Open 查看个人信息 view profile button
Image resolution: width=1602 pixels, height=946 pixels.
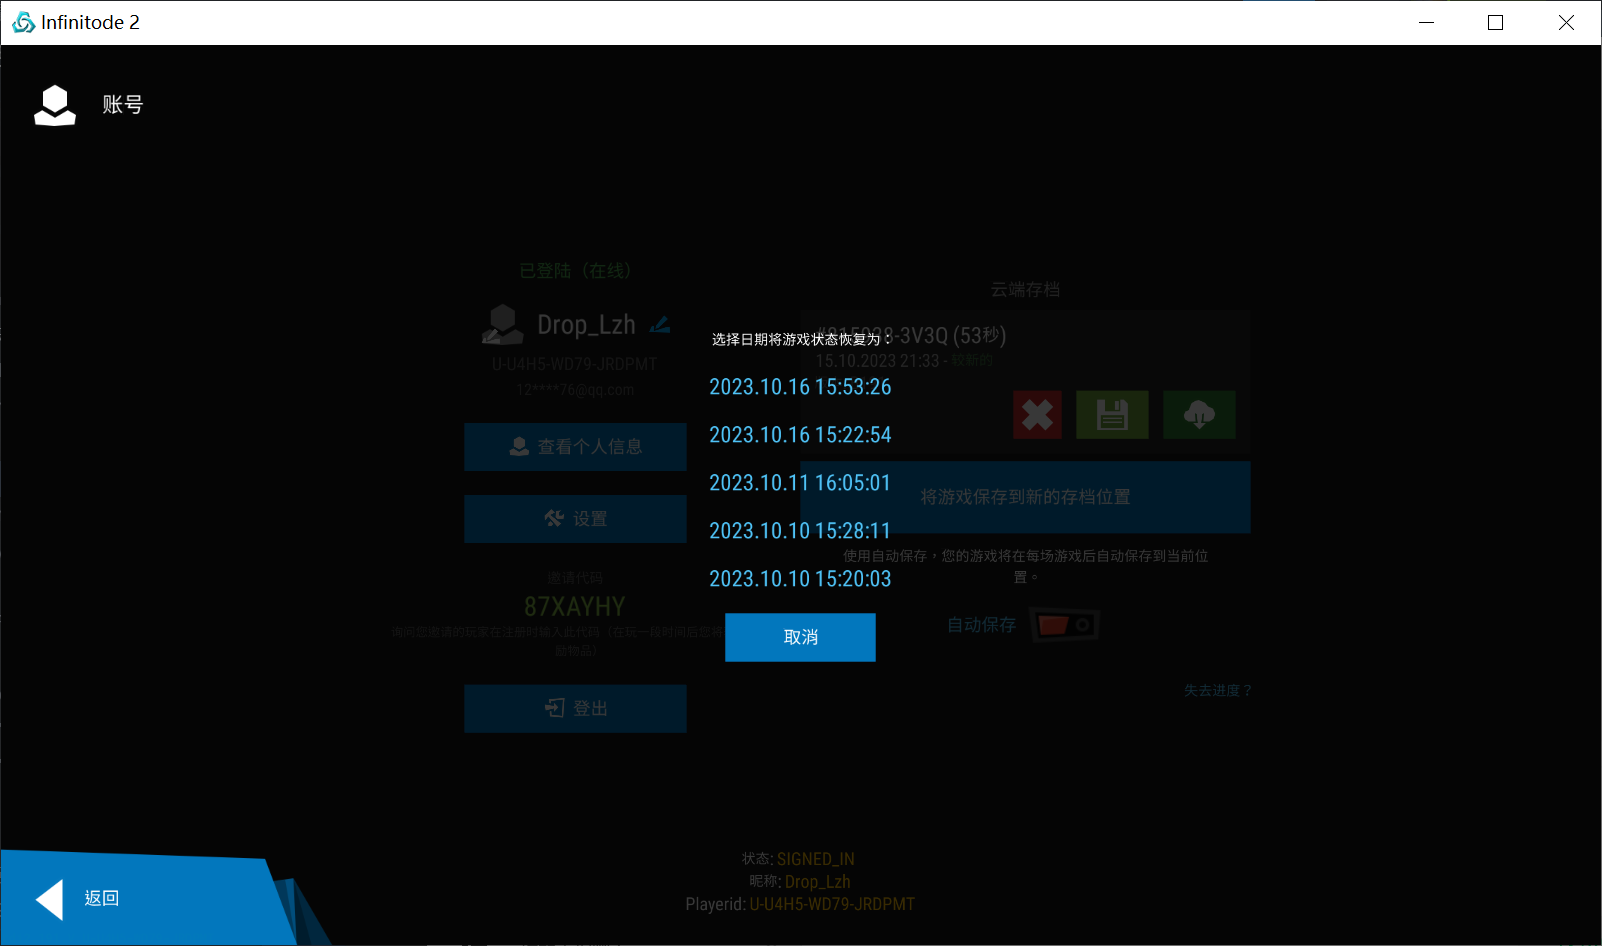point(575,447)
